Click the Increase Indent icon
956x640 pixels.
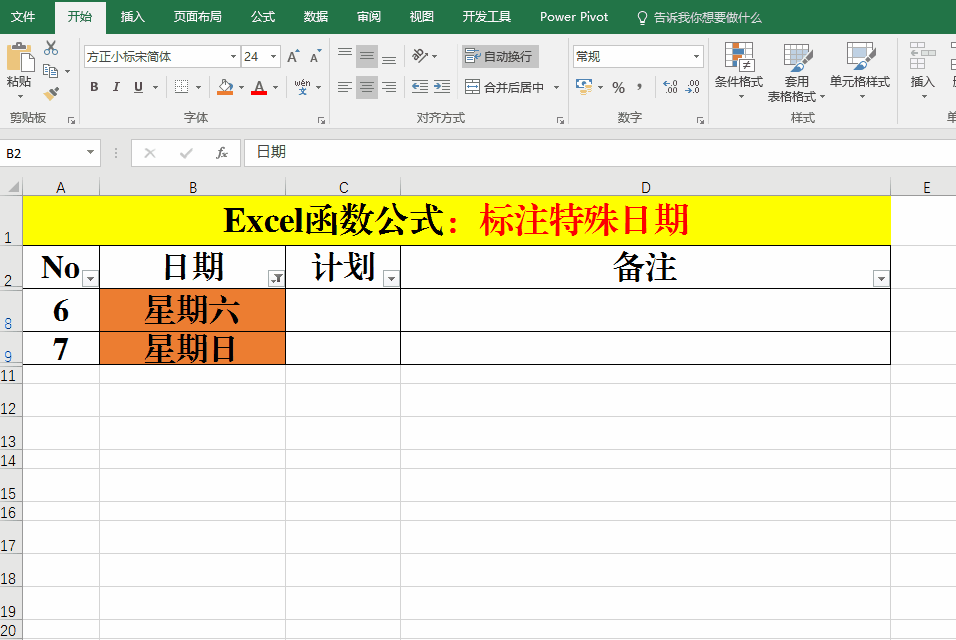[442, 88]
